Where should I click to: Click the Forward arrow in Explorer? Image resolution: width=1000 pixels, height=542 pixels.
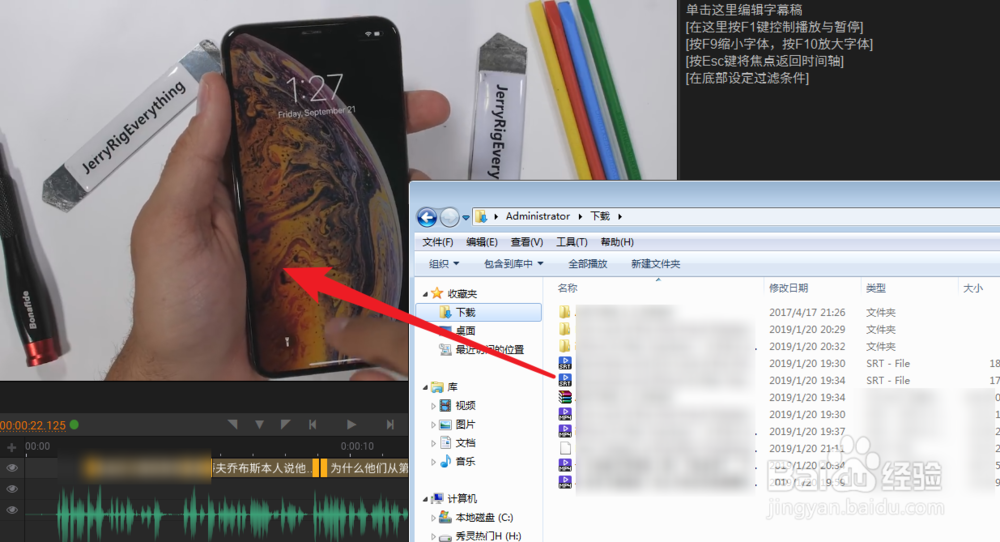click(x=450, y=217)
